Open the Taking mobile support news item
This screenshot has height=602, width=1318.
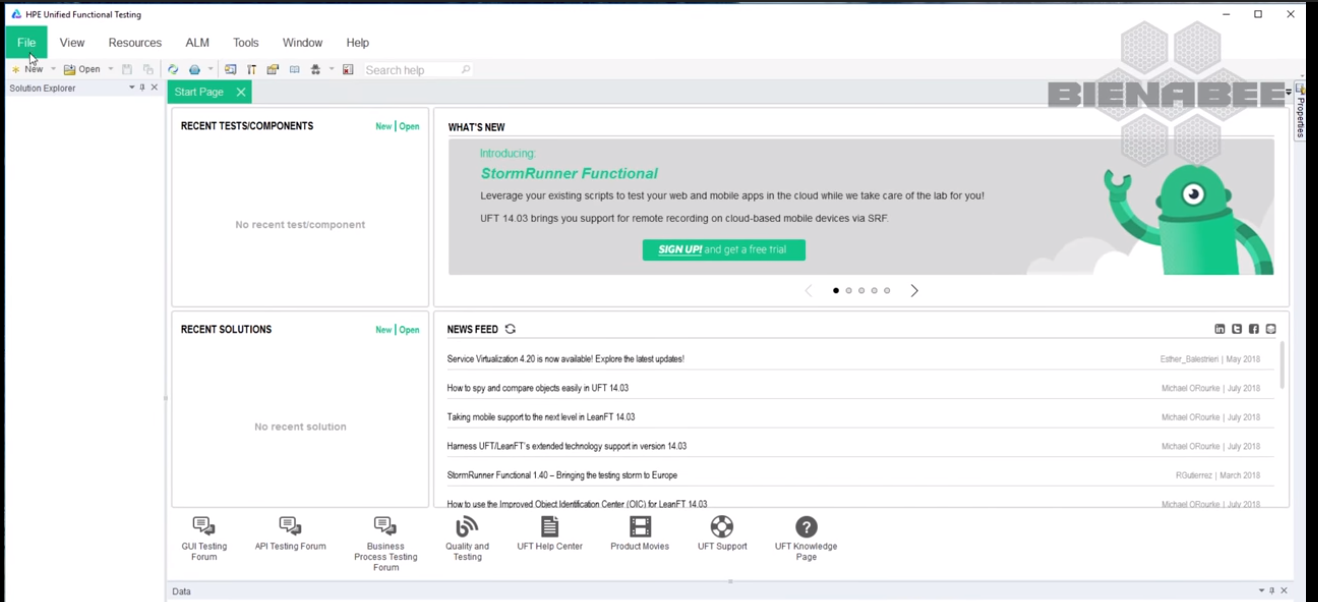541,417
